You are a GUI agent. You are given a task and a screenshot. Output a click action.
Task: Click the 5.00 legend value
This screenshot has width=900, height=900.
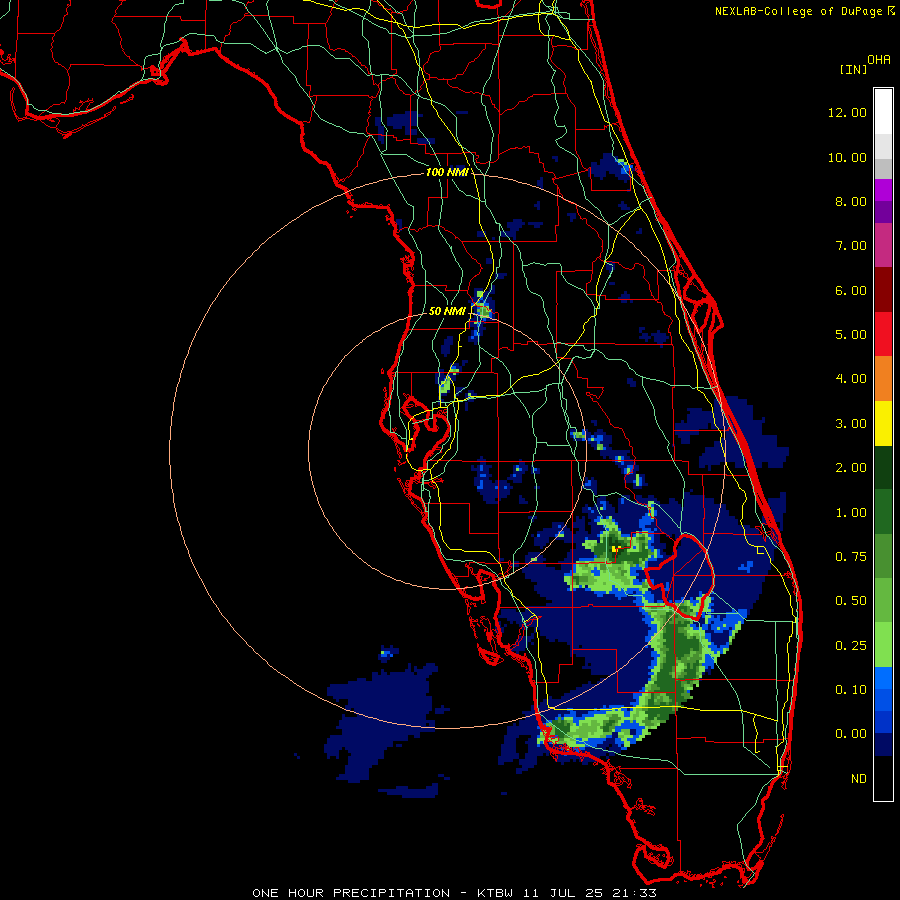tap(851, 335)
